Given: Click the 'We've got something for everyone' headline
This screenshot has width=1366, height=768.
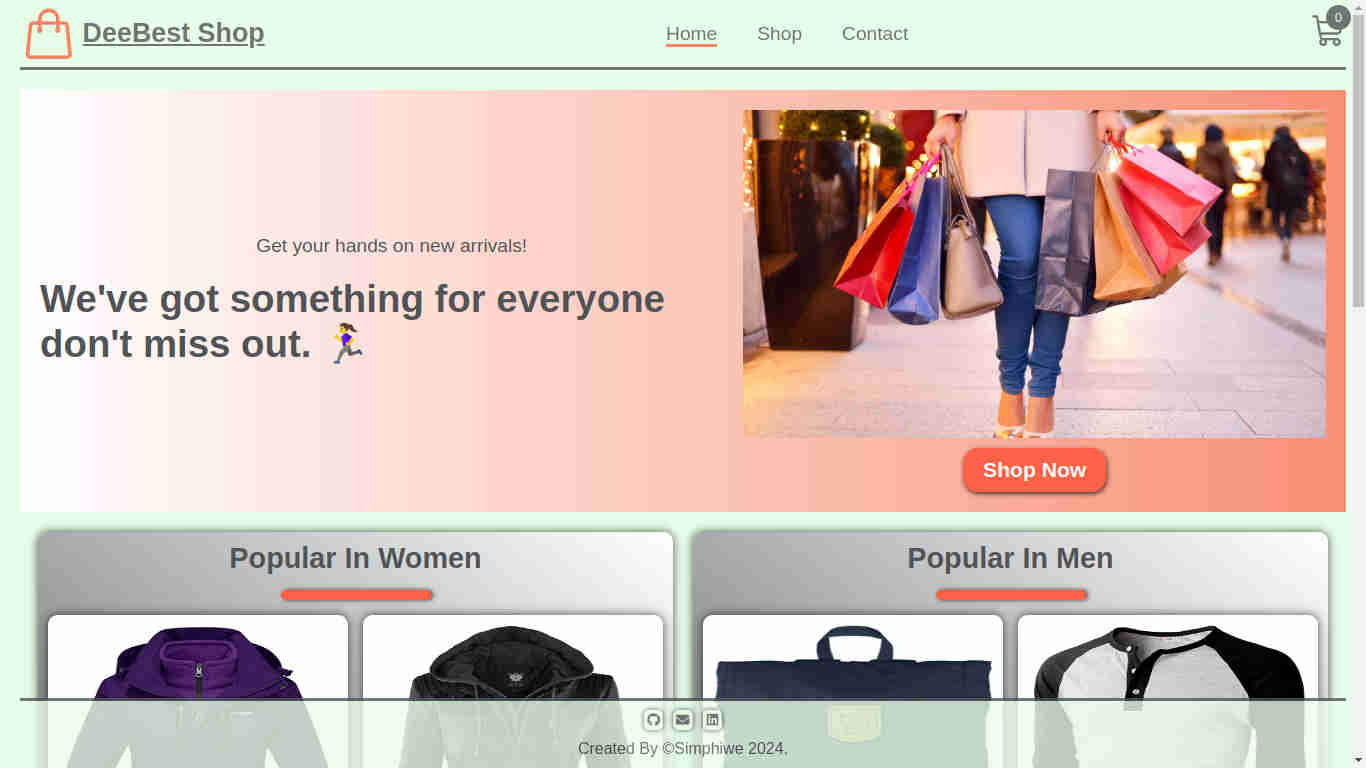Looking at the screenshot, I should [x=352, y=321].
